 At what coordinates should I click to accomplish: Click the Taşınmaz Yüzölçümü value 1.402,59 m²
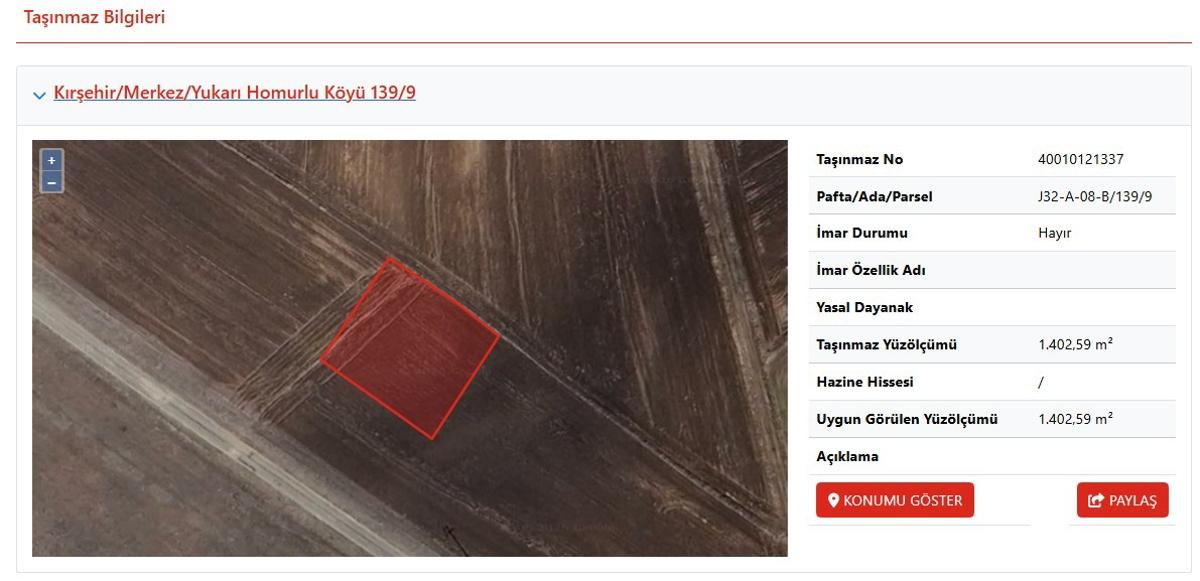pos(1076,344)
